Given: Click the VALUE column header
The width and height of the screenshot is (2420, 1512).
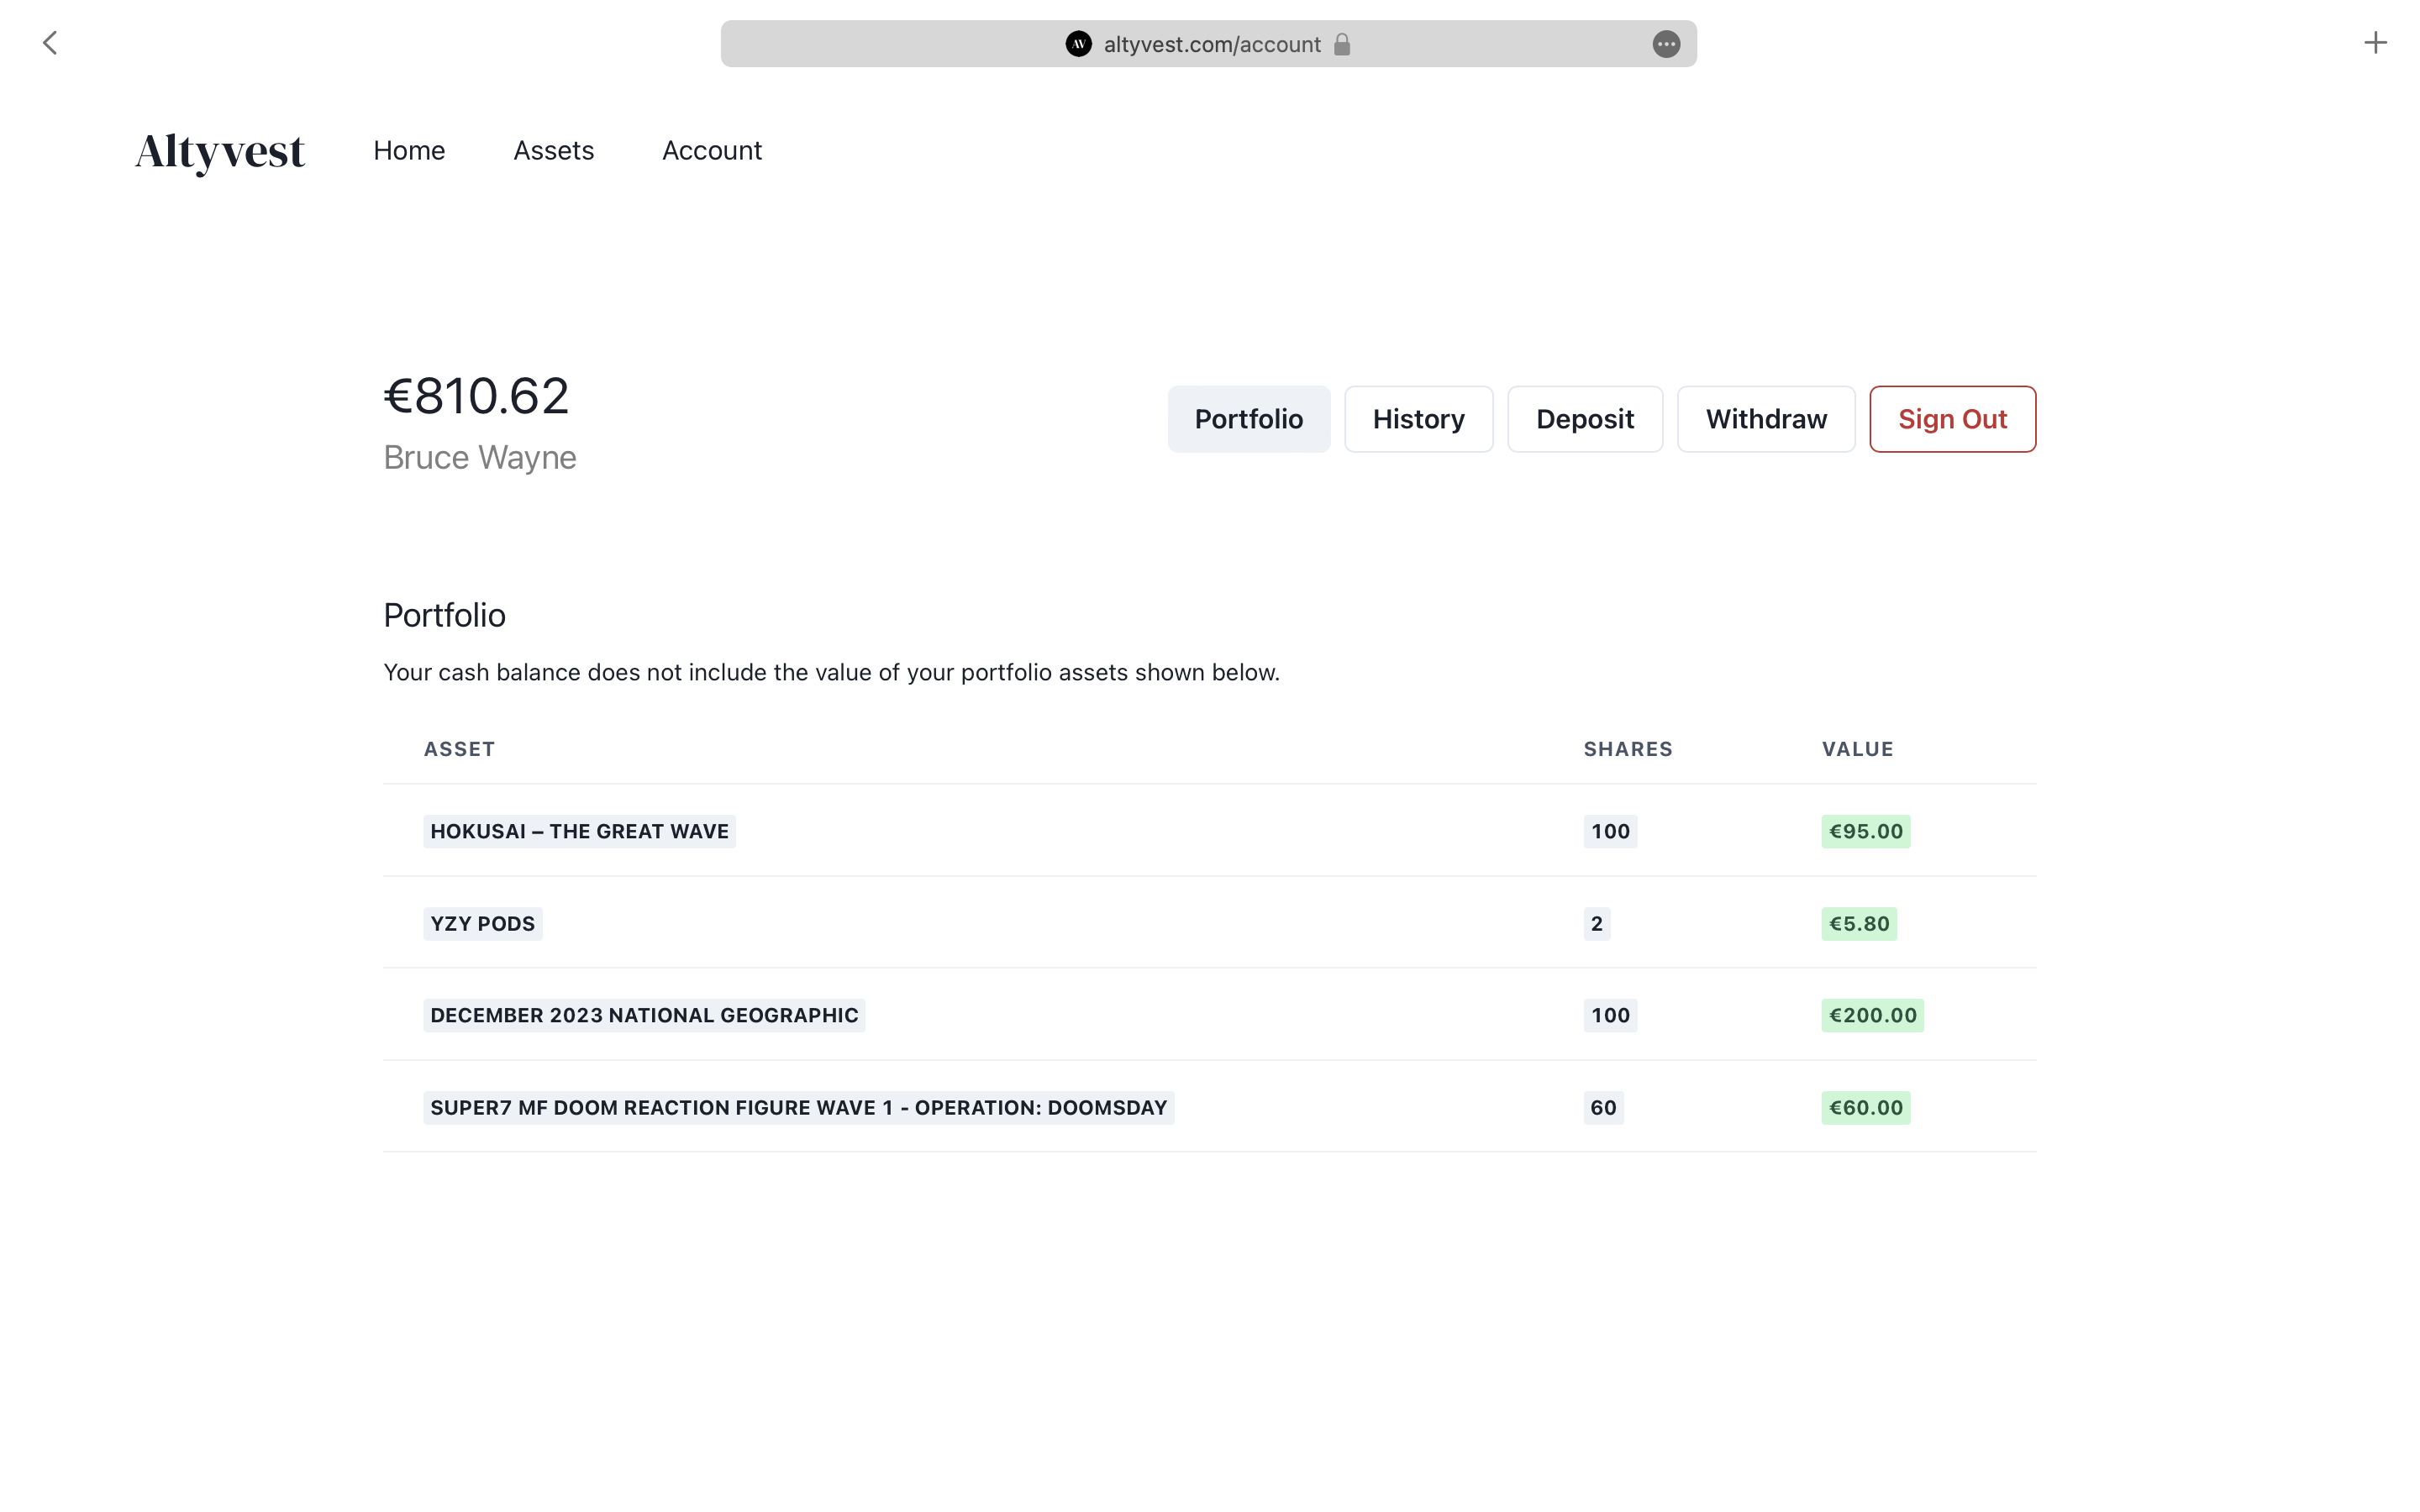Looking at the screenshot, I should click(x=1857, y=749).
